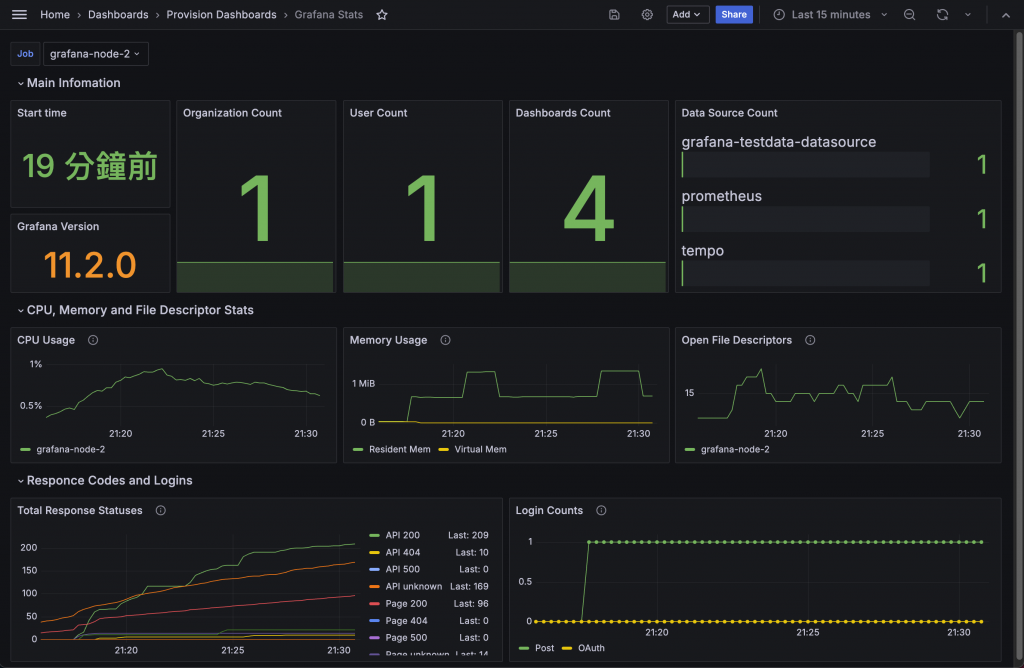Toggle the Post series in Login Counts

click(x=544, y=648)
